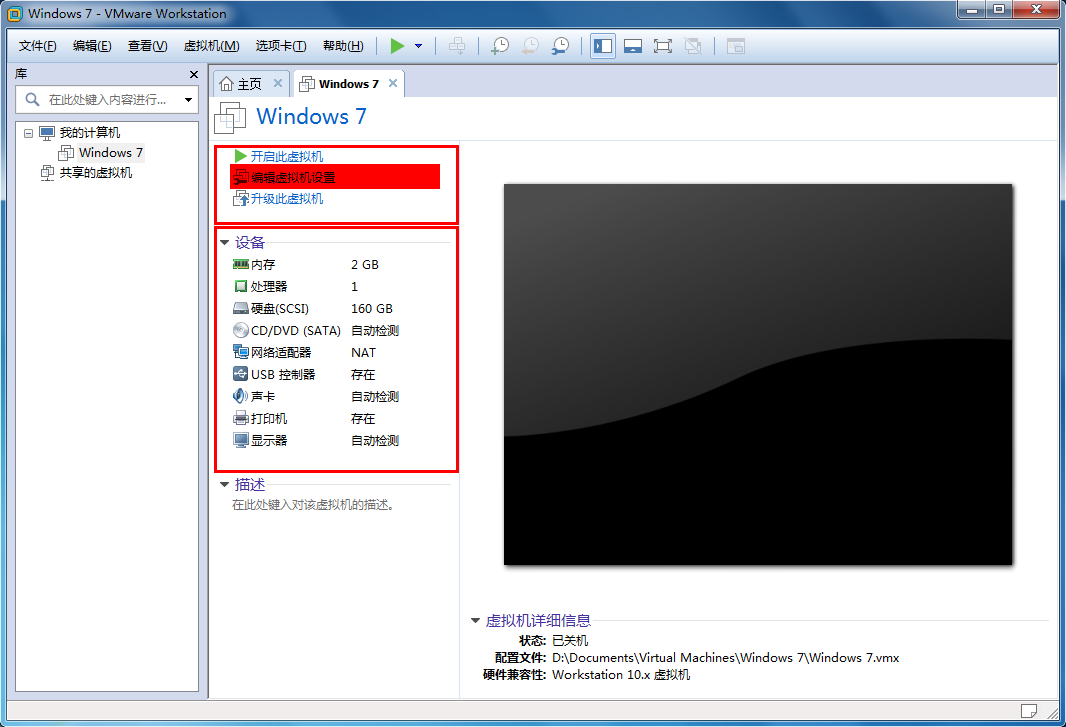Close the 主页 tab
Viewport: 1066px width, 727px height.
click(277, 83)
